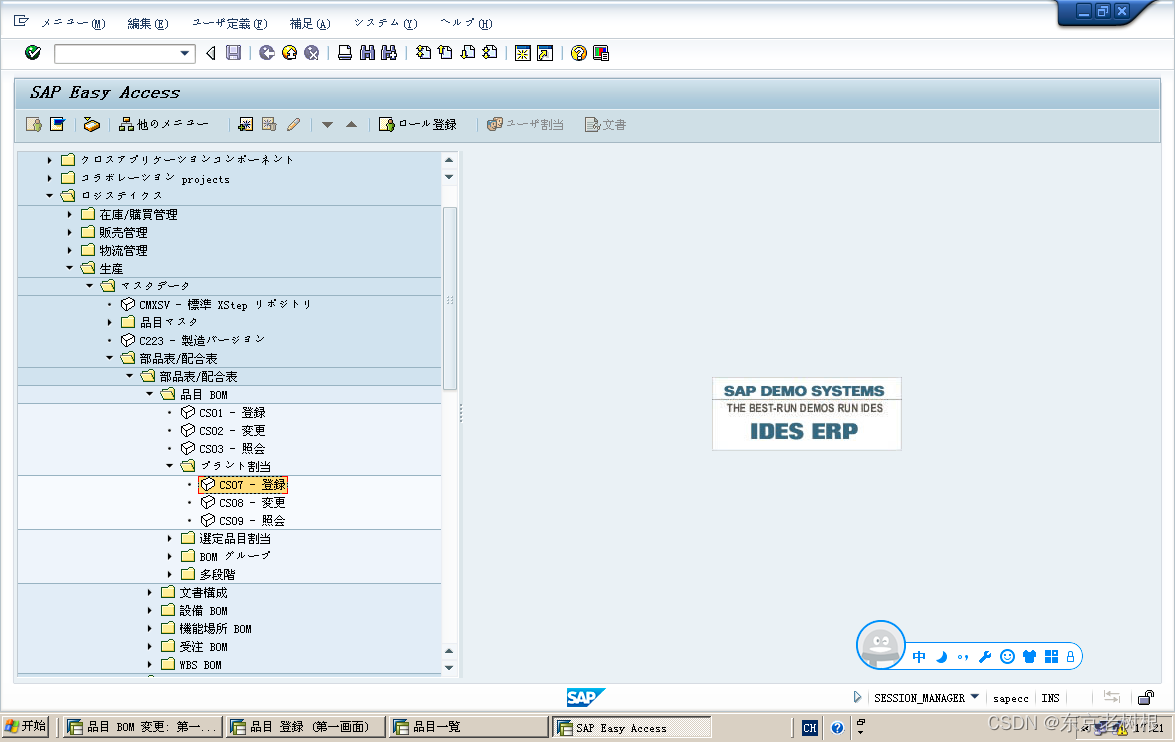
Task: Open the システム menu
Action: pyautogui.click(x=385, y=22)
